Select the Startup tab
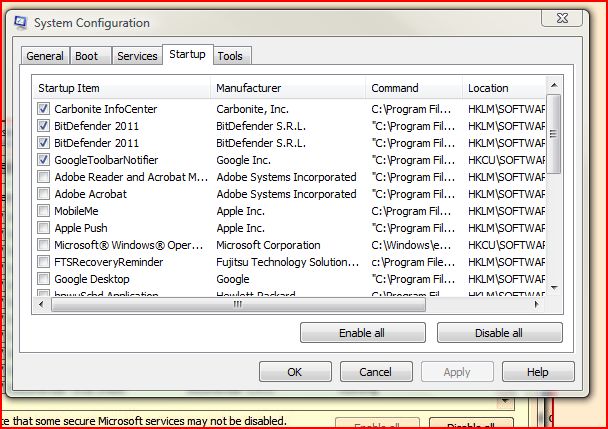 tap(187, 54)
